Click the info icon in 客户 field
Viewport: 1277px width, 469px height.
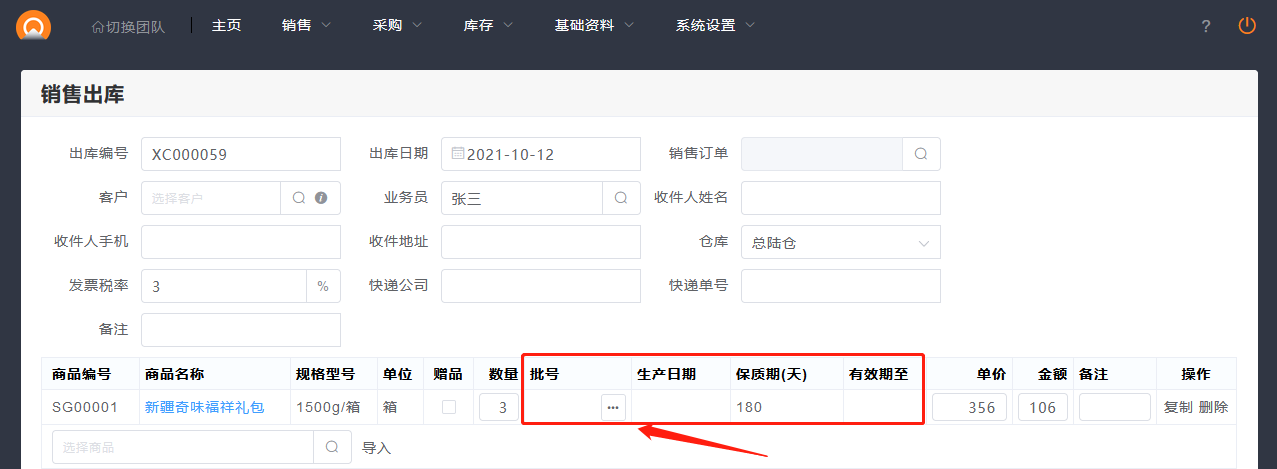click(321, 198)
